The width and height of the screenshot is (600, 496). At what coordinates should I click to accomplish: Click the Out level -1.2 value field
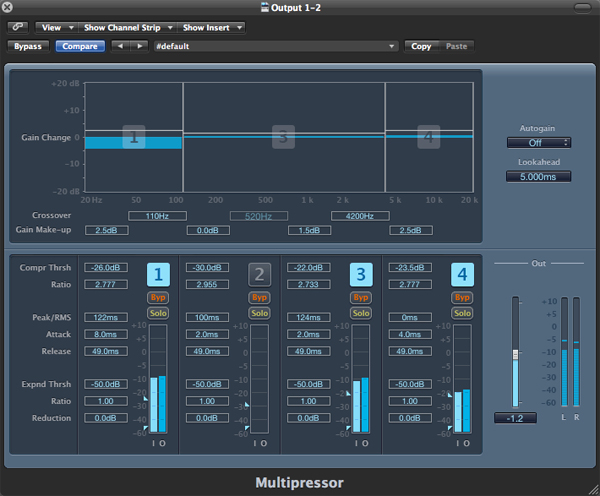(515, 418)
